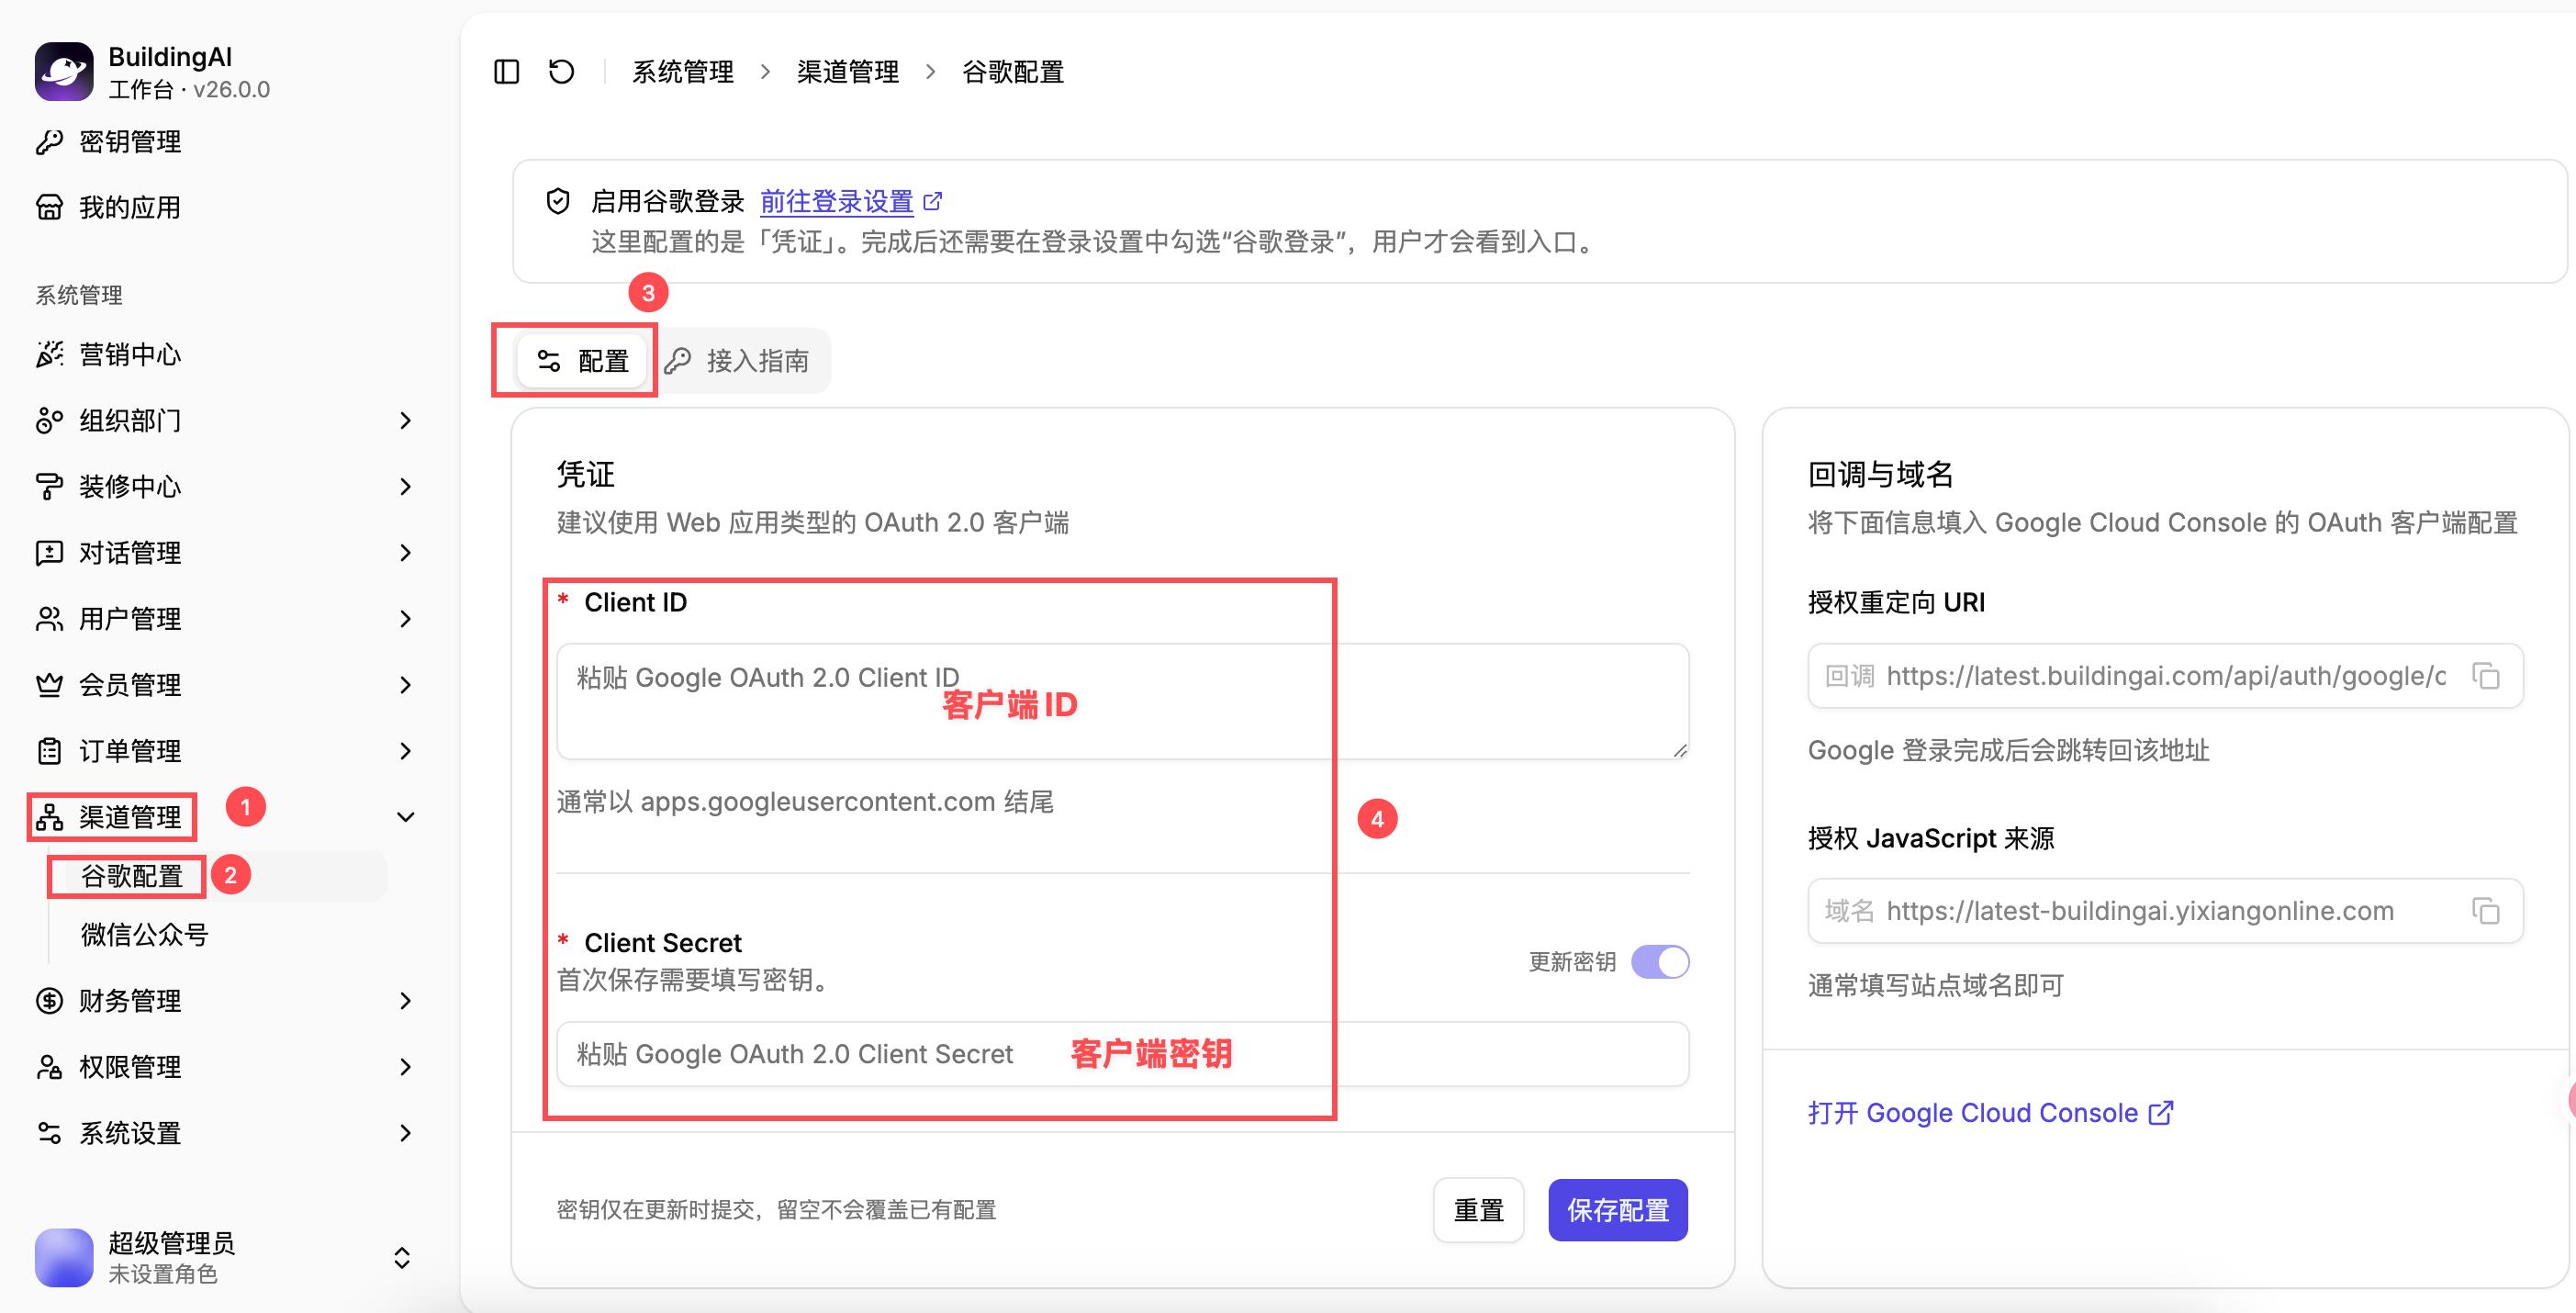Click the 授权 JavaScript 来源 field

[2165, 911]
